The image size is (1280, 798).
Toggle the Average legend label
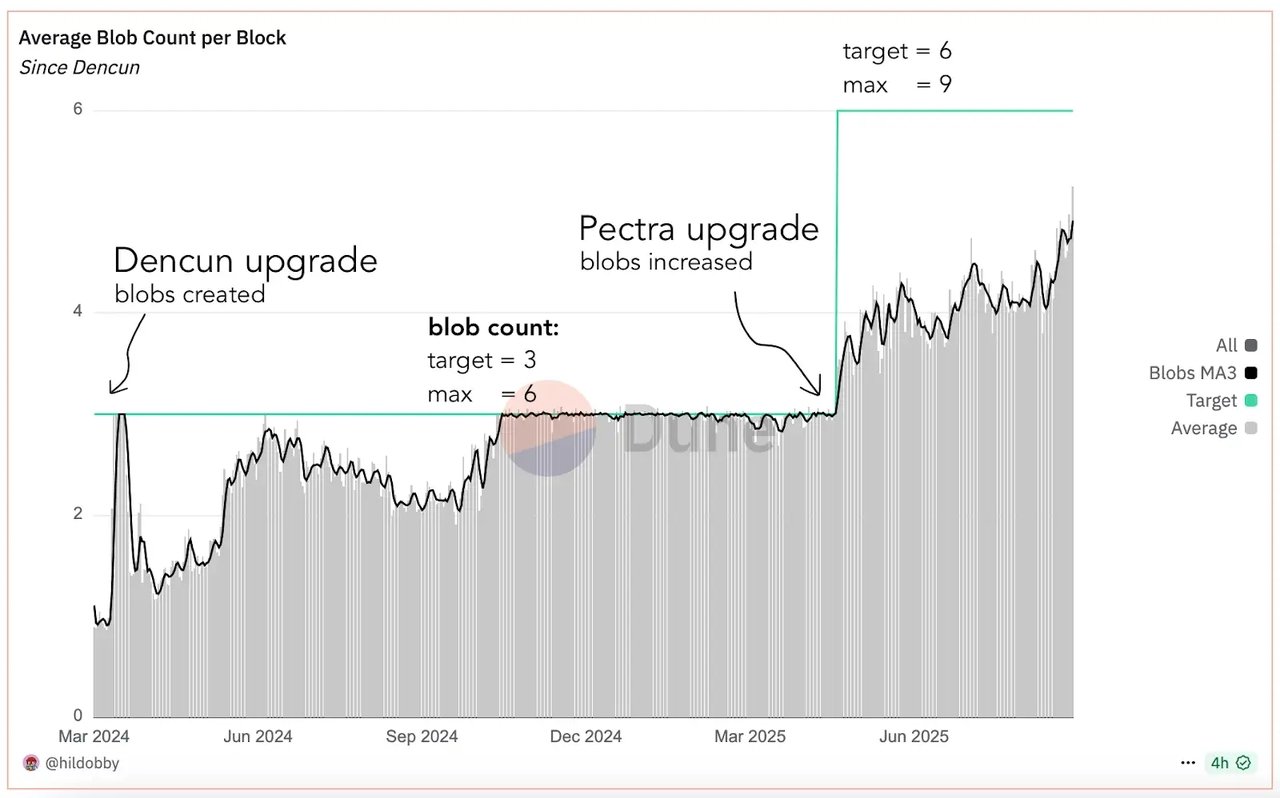1204,428
